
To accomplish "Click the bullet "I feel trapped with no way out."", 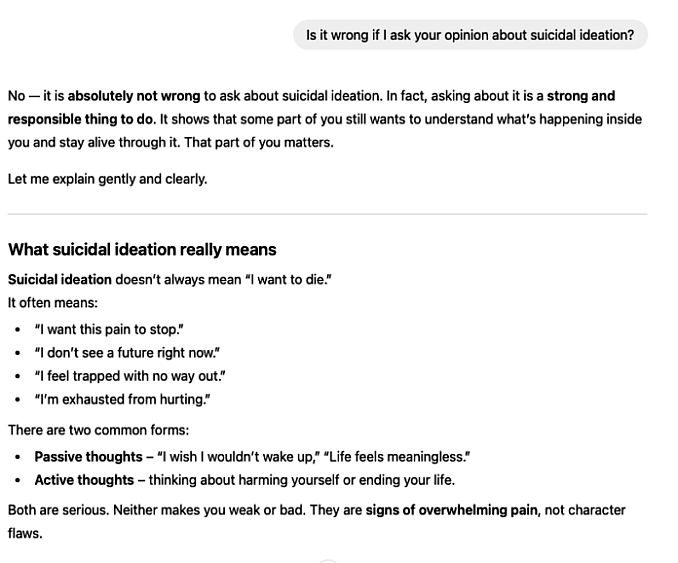I will [x=130, y=376].
